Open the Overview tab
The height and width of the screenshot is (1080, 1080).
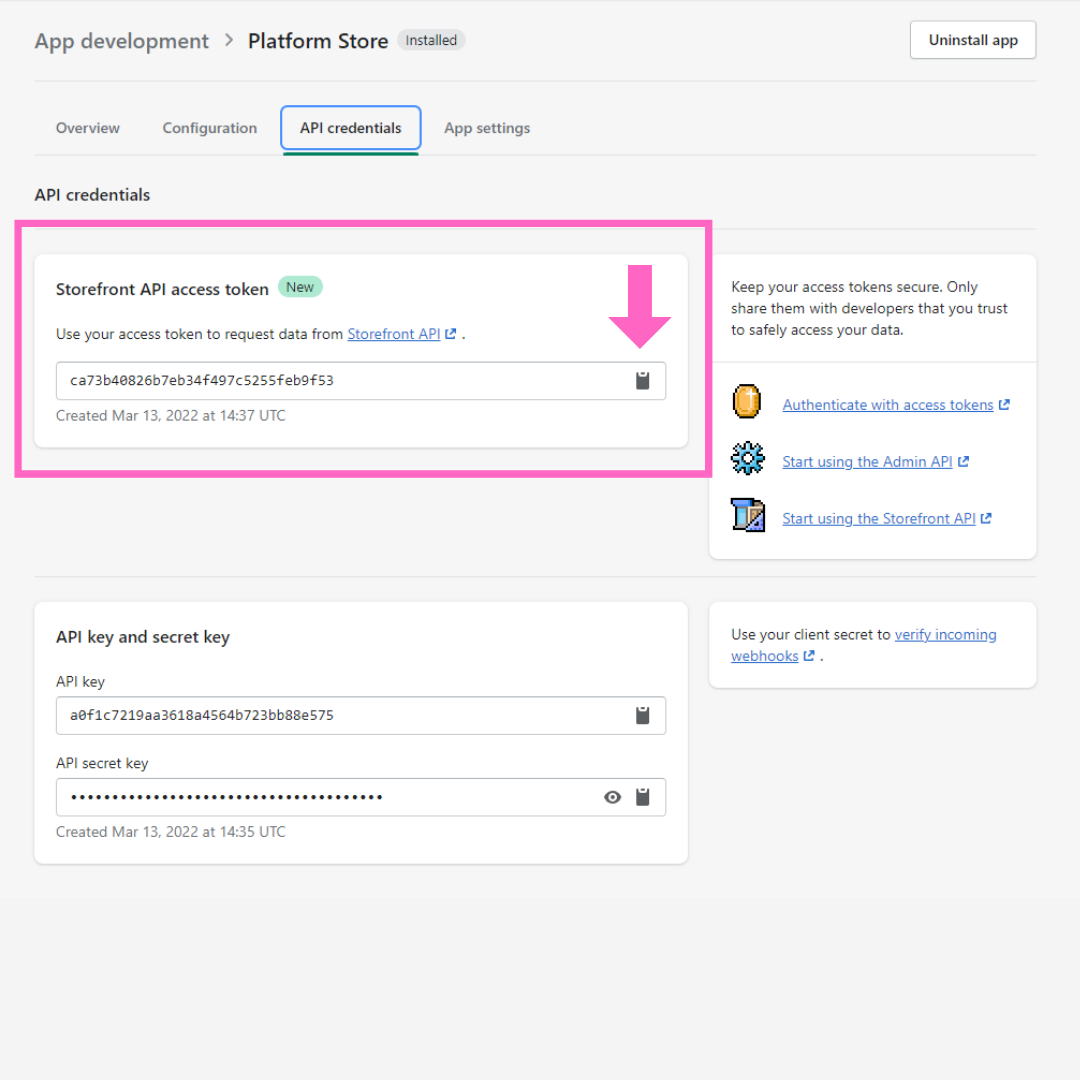pos(88,128)
